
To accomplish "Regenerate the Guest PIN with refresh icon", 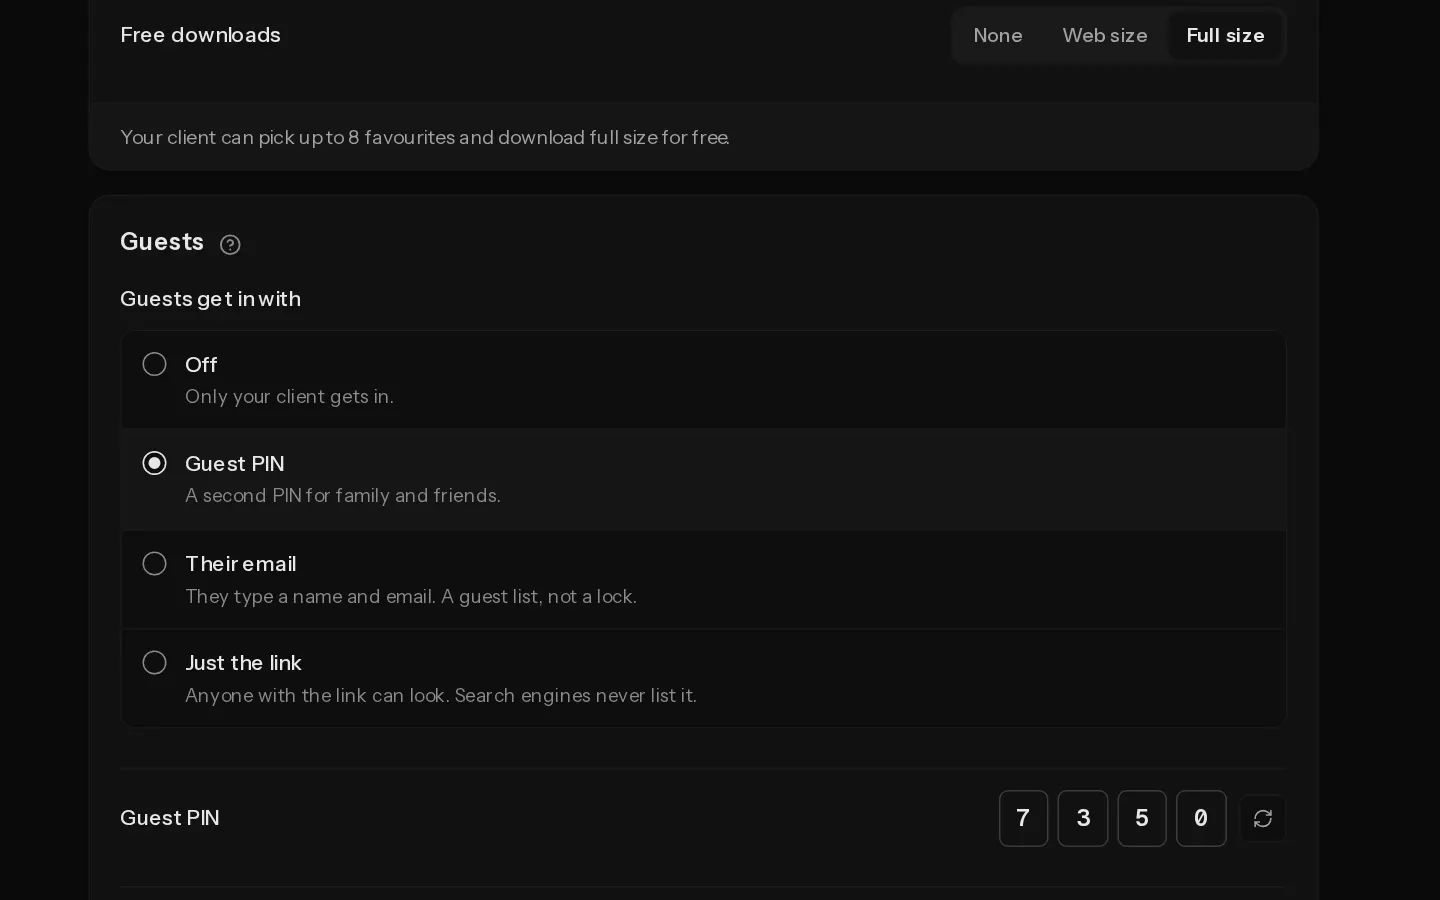I will click(x=1262, y=818).
